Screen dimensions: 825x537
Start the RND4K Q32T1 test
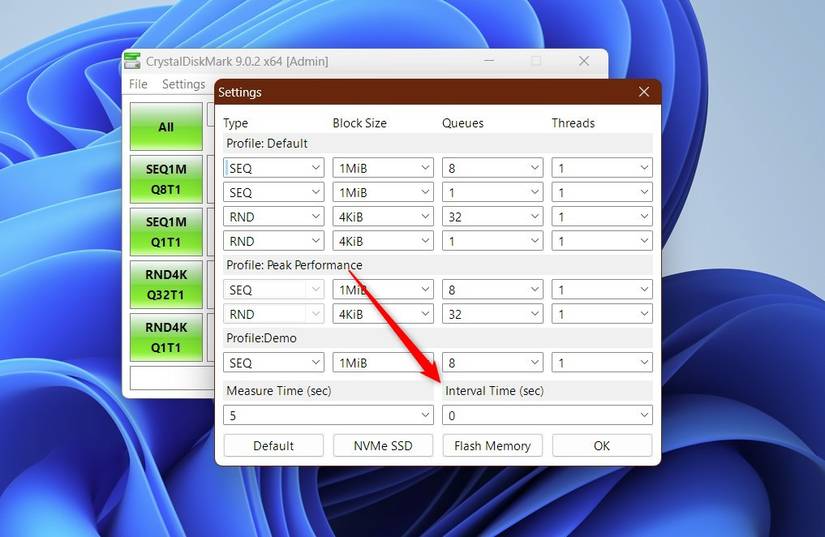coord(166,285)
